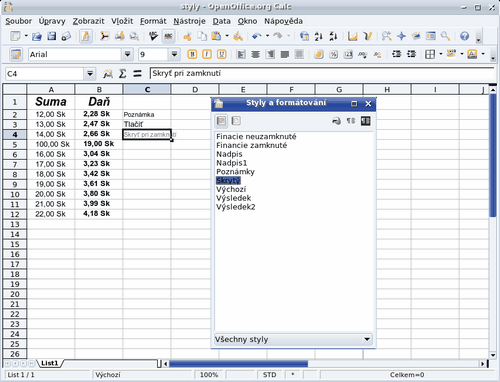Activate Fill Format Mode icon

(x=336, y=121)
